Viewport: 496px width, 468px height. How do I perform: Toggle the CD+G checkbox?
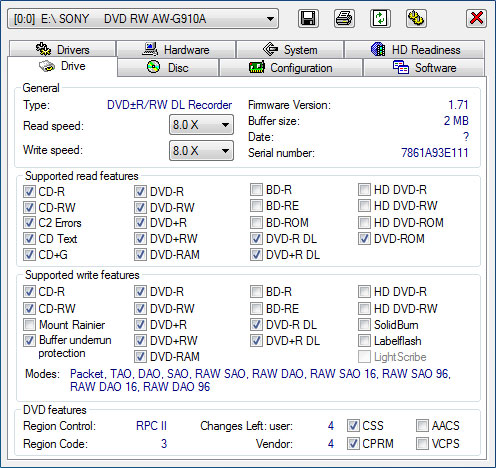[29, 255]
